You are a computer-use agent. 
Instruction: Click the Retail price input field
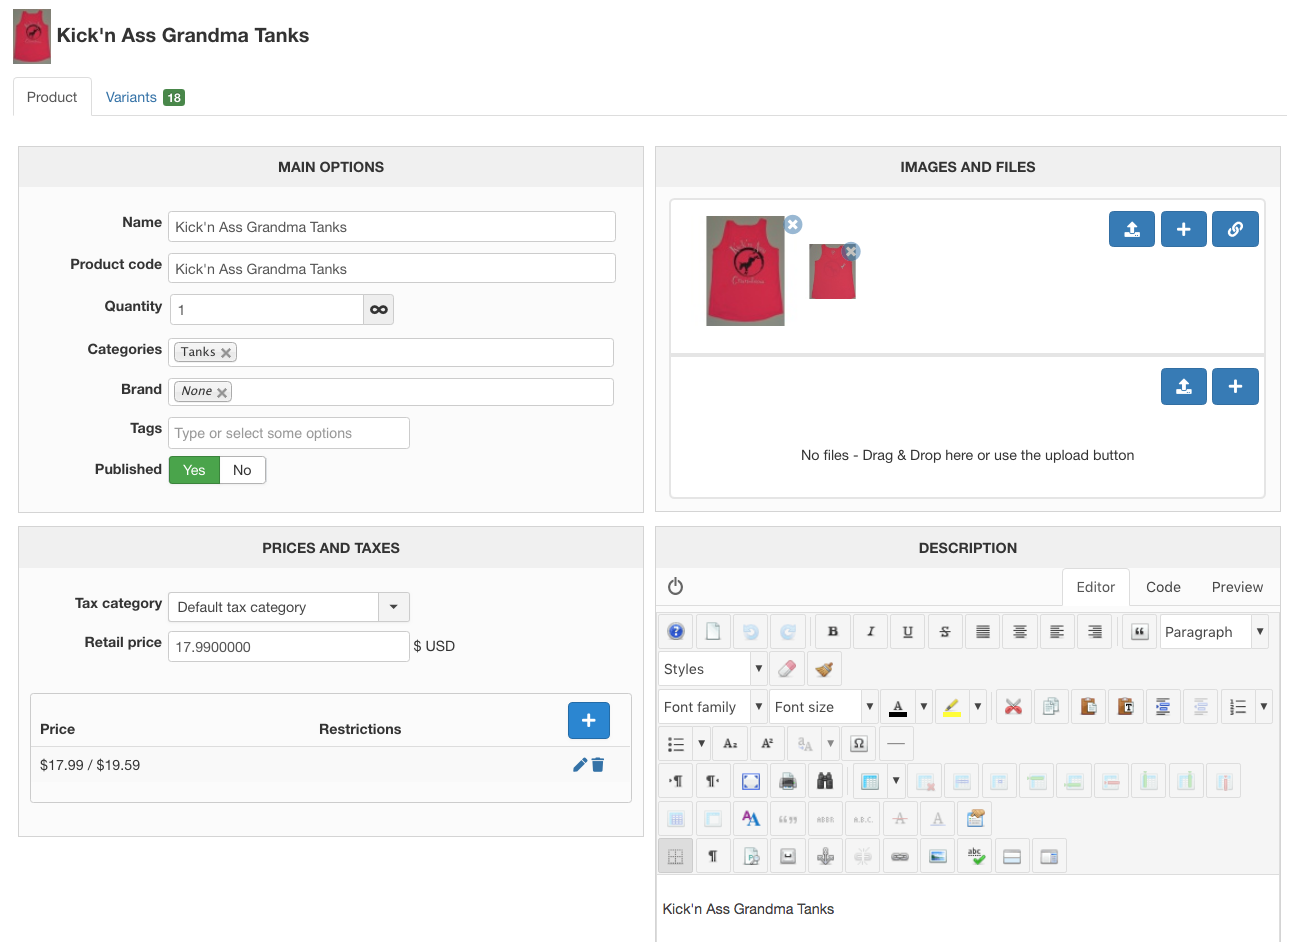tap(288, 647)
